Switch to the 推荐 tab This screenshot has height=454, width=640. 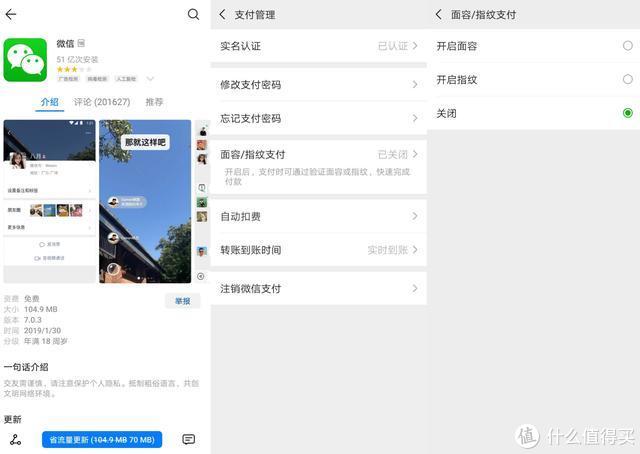(154, 102)
